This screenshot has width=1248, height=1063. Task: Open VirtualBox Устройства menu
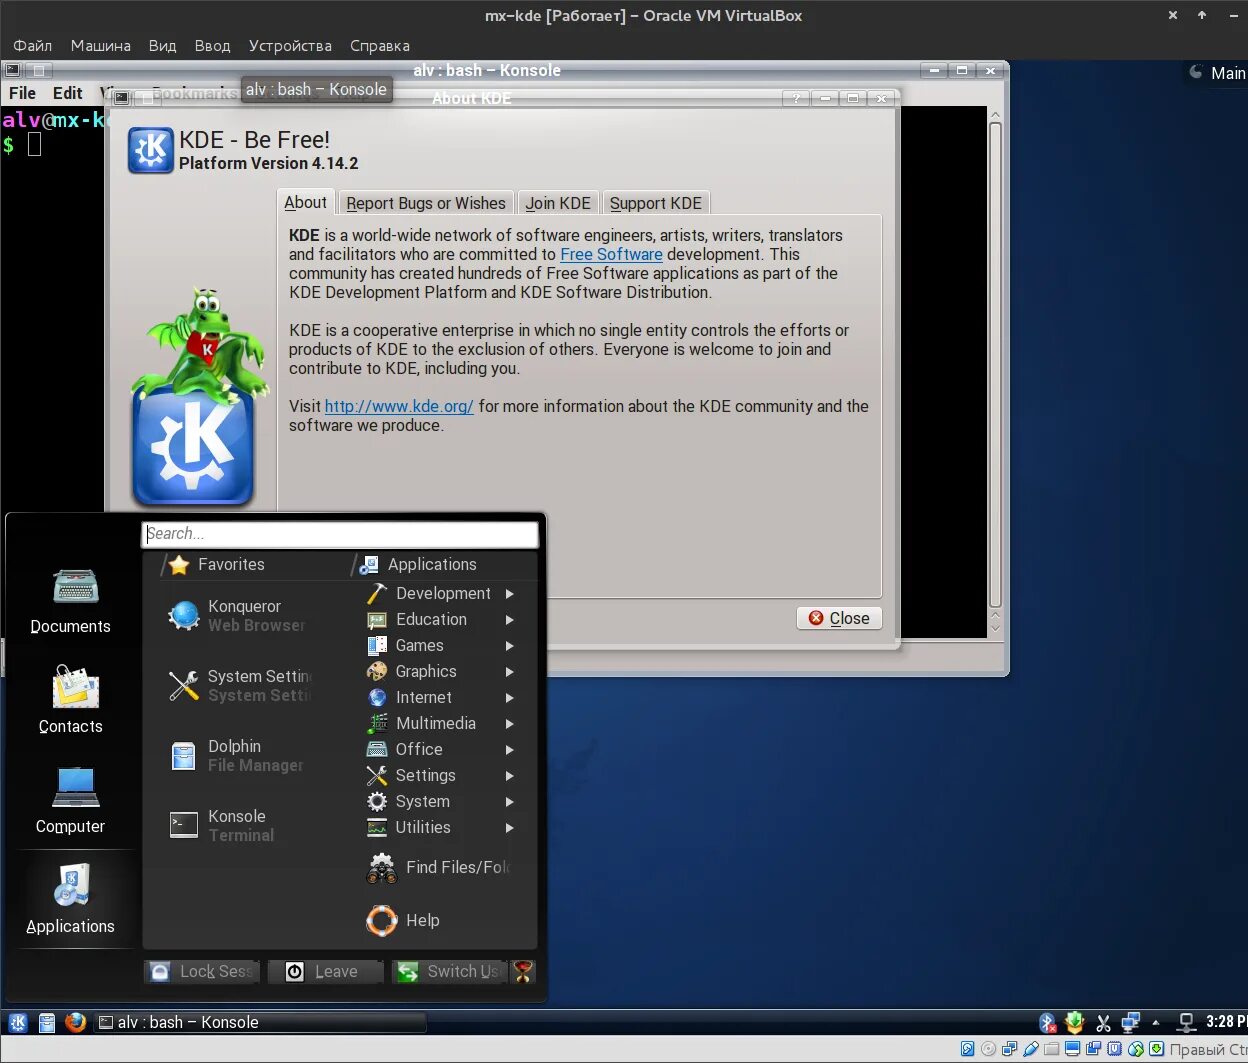coord(290,46)
